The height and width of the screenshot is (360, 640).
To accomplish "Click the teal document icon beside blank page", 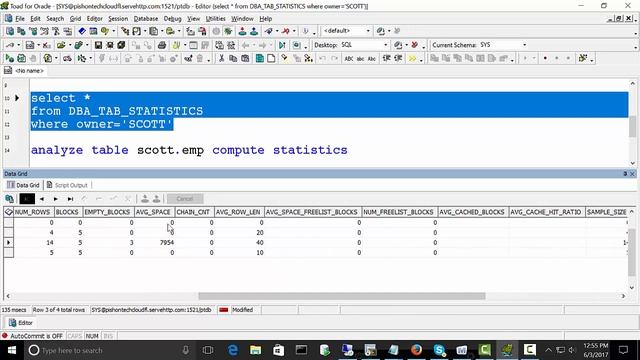I will (260, 58).
